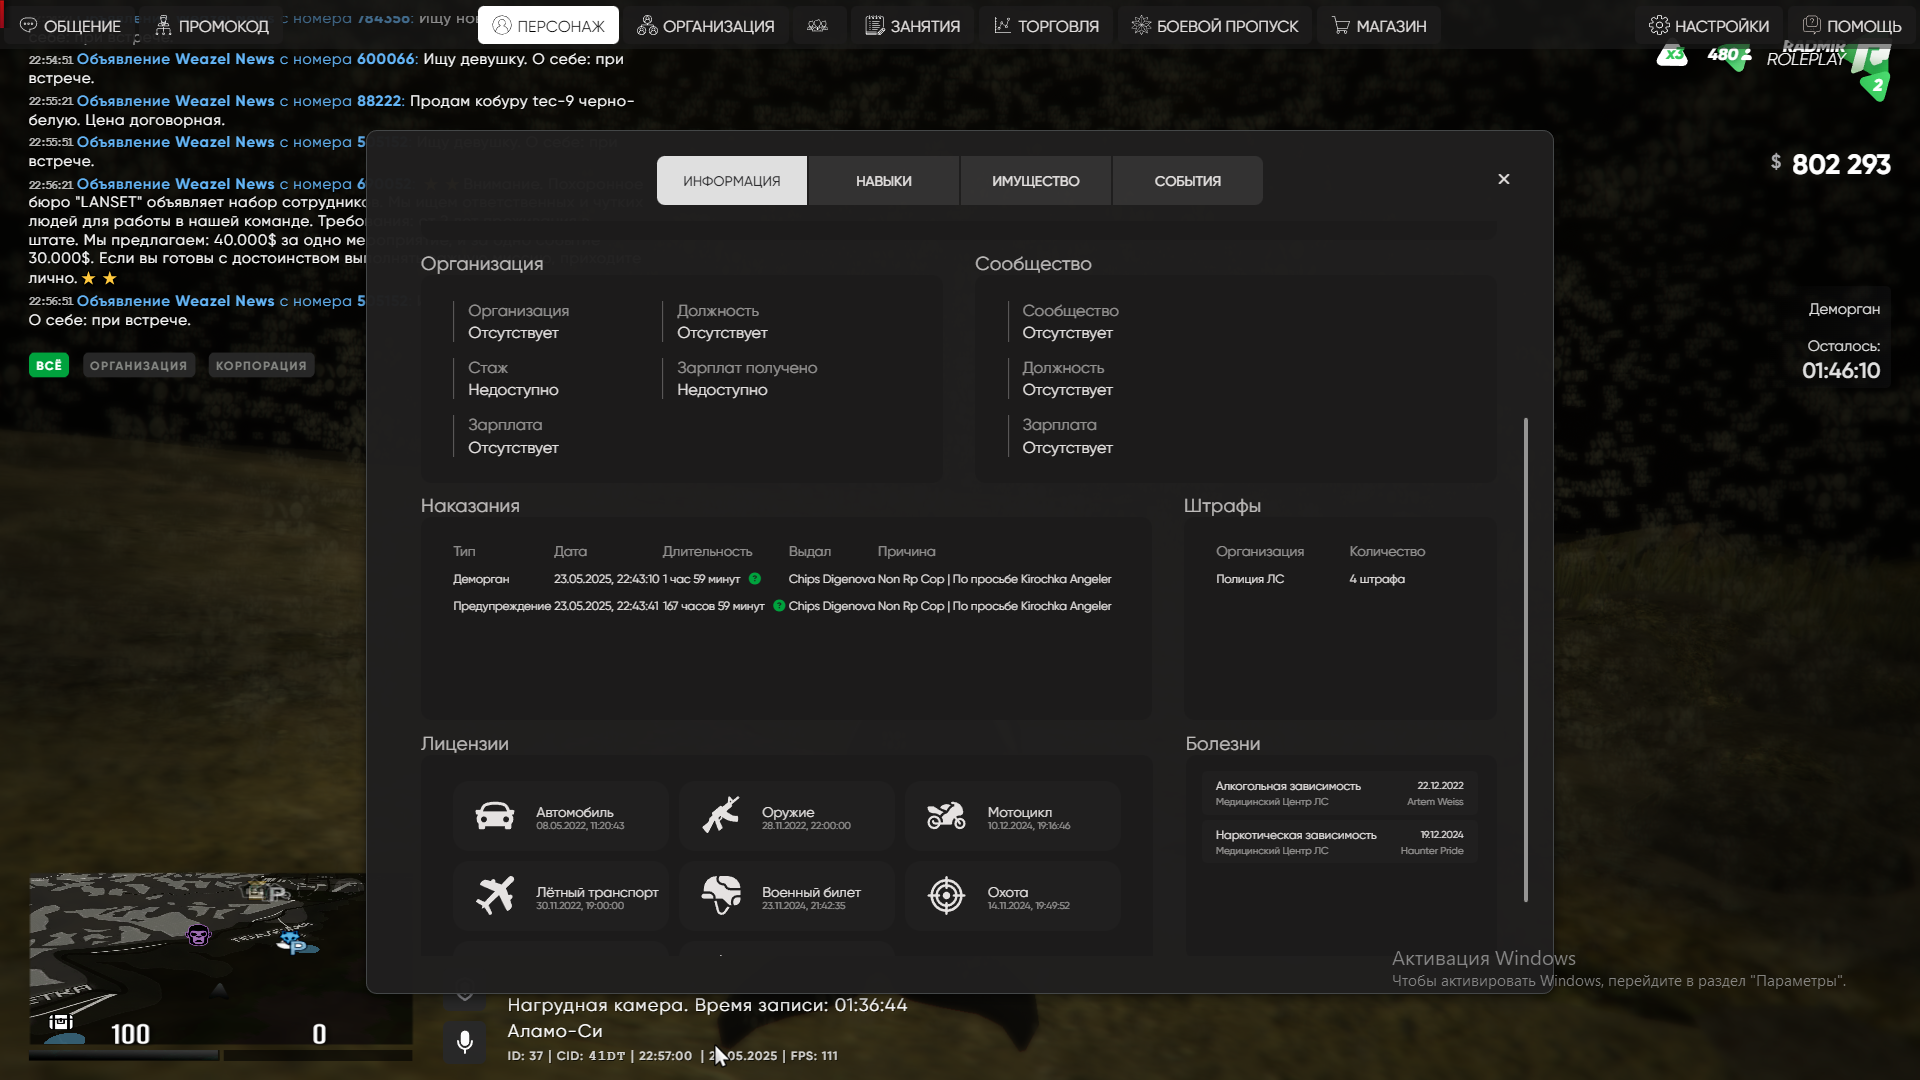Click the health progress bar under 100
This screenshot has height=1080, width=1920.
coord(123,1055)
